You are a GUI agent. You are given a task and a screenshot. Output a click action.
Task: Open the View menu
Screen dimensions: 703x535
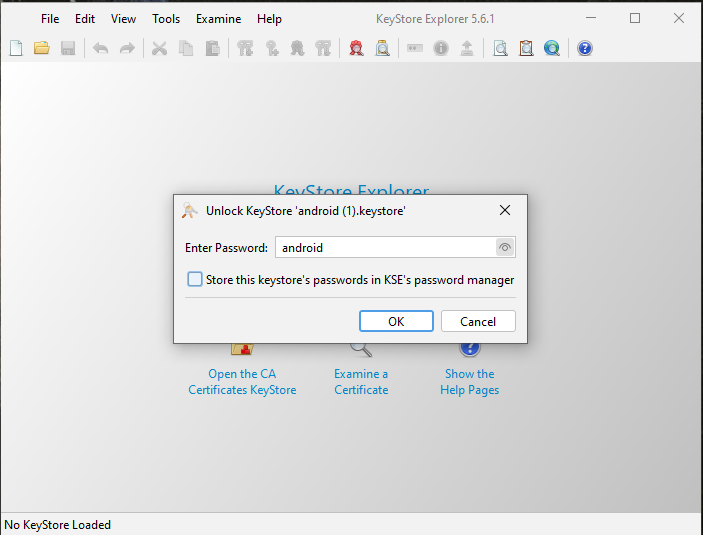[x=123, y=19]
